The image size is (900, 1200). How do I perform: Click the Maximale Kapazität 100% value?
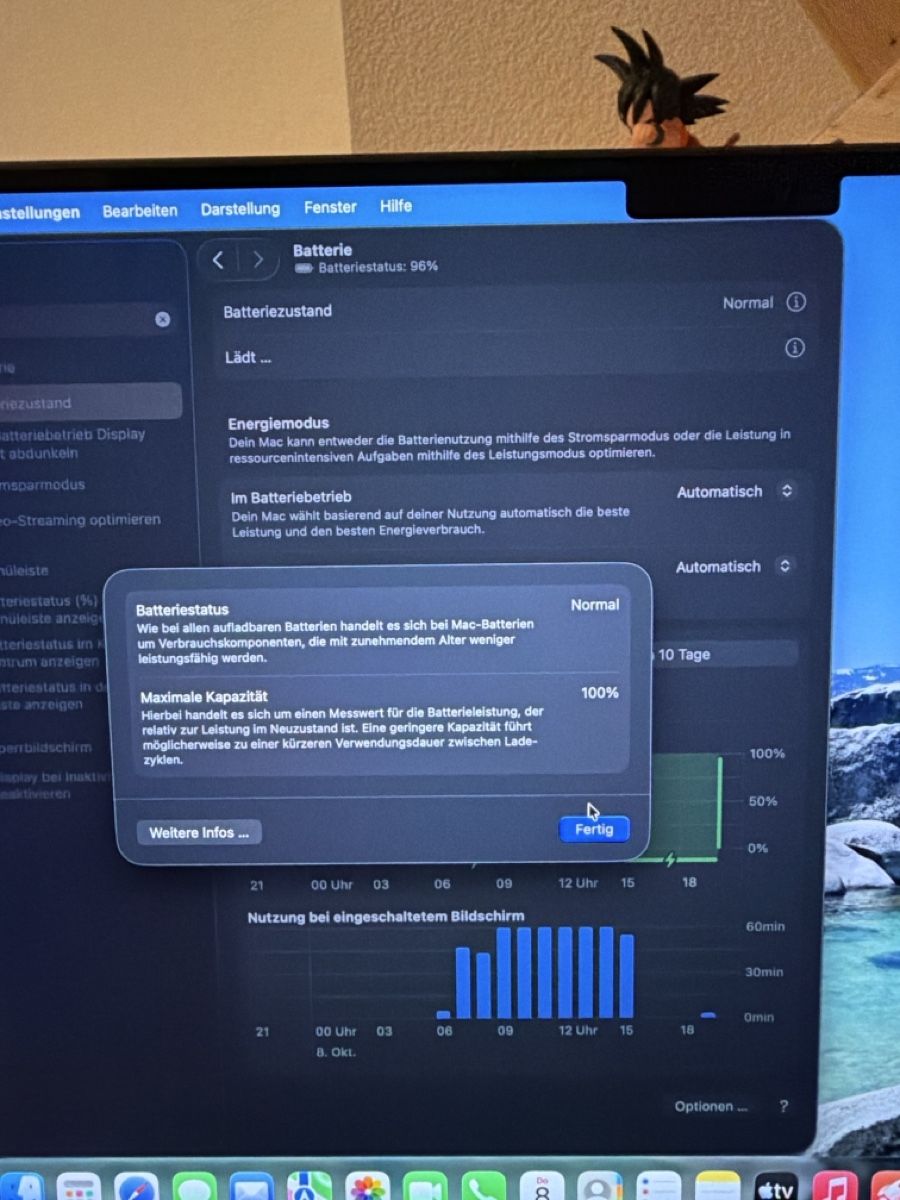click(x=600, y=693)
